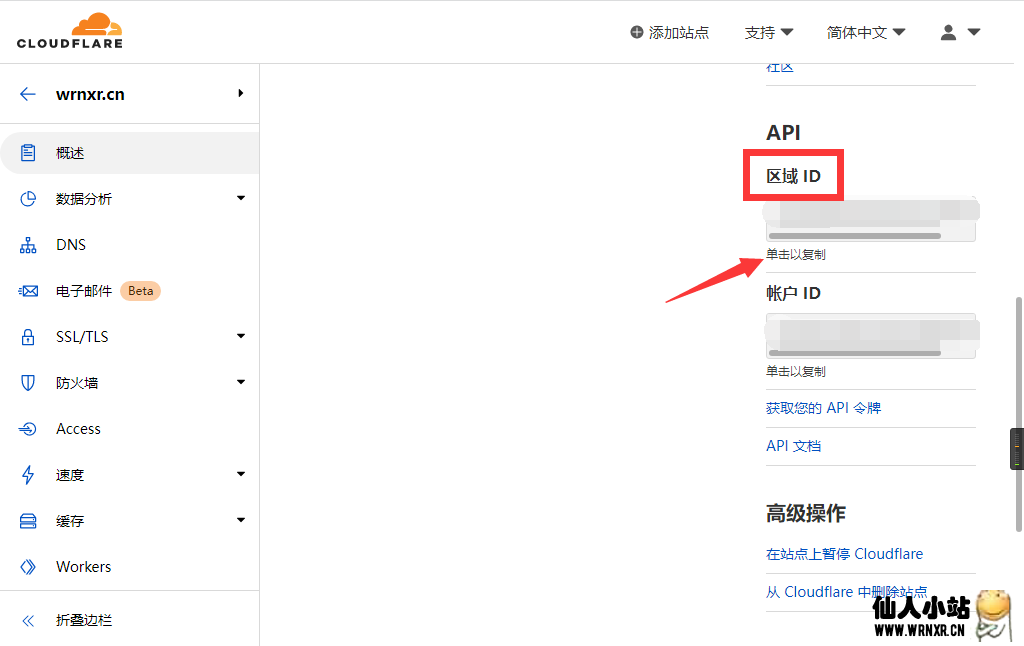Click the wrnxr.cn domain name
Image resolution: width=1024 pixels, height=646 pixels.
tap(90, 94)
